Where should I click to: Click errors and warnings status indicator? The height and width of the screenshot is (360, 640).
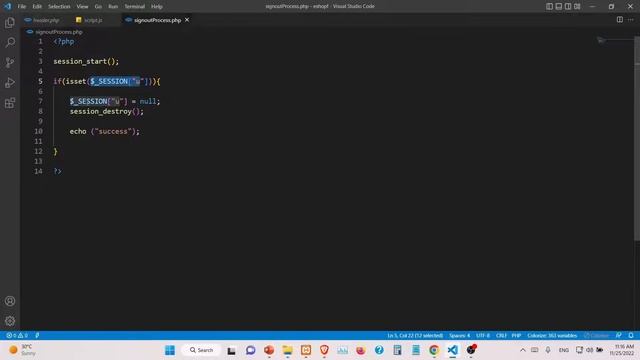click(x=17, y=336)
